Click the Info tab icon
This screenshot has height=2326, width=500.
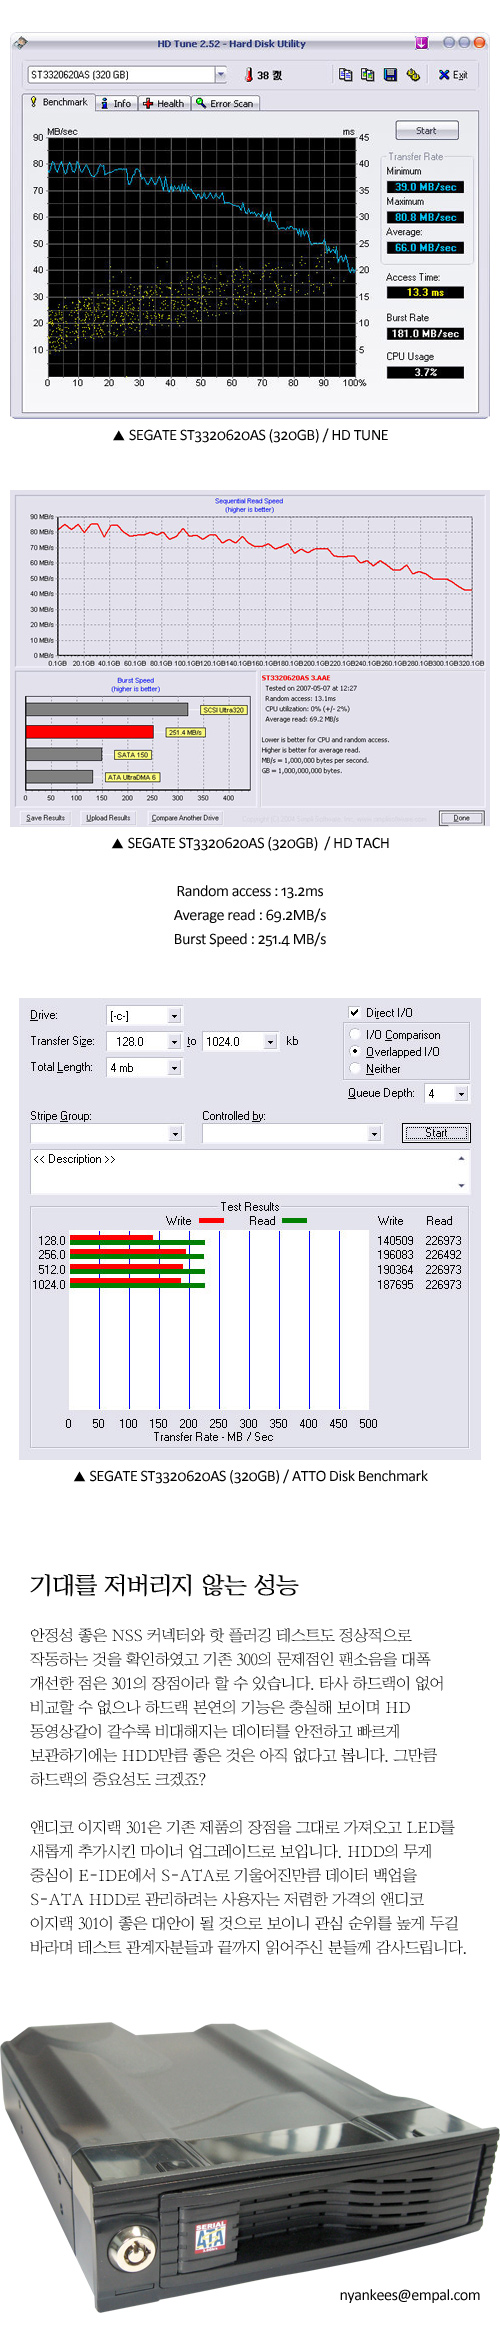tap(104, 103)
